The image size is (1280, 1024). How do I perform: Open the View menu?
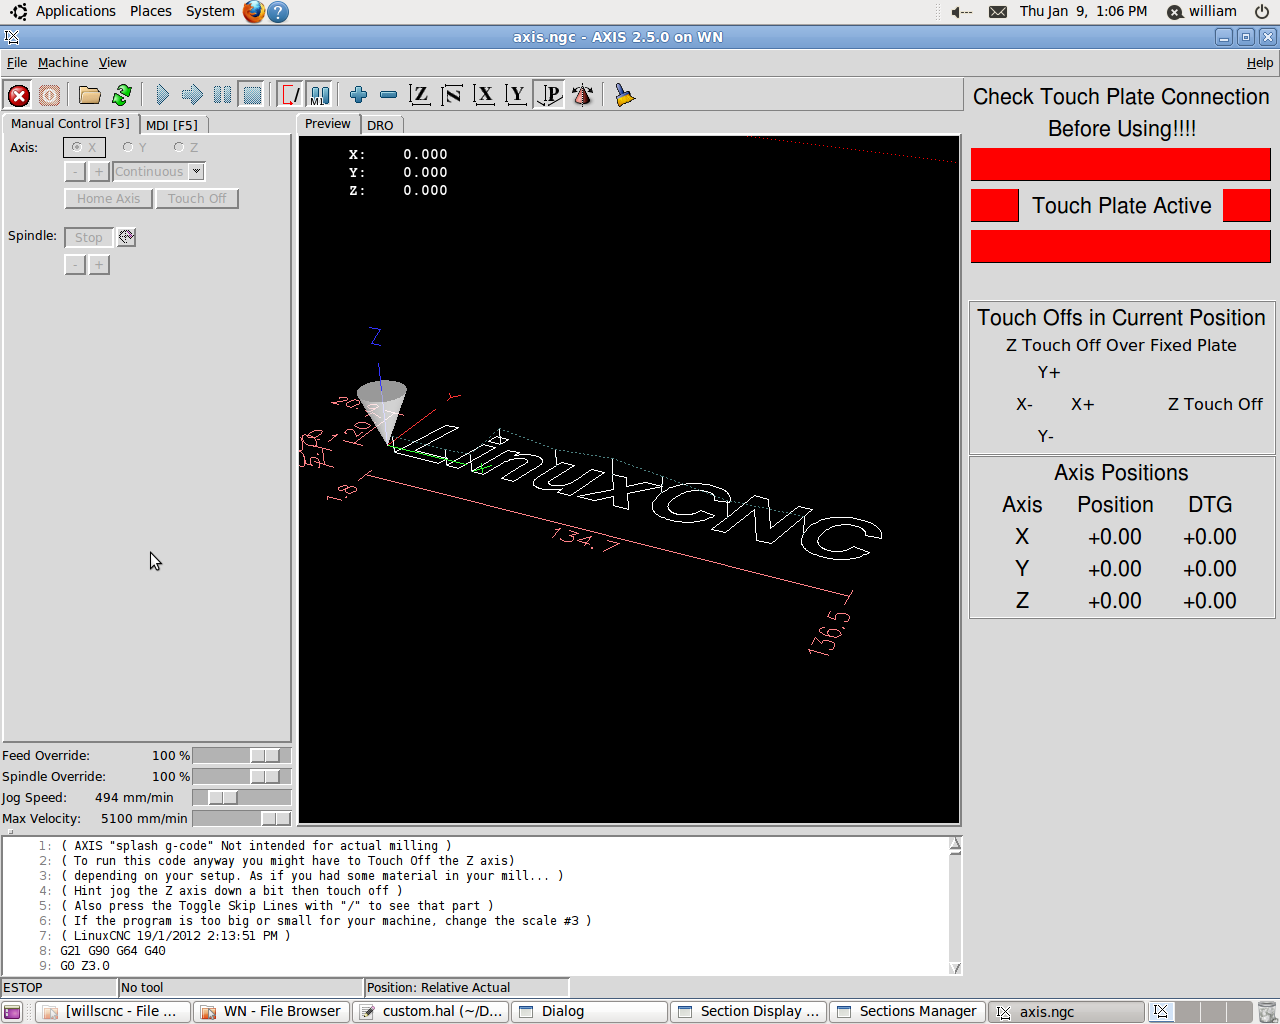pyautogui.click(x=113, y=62)
